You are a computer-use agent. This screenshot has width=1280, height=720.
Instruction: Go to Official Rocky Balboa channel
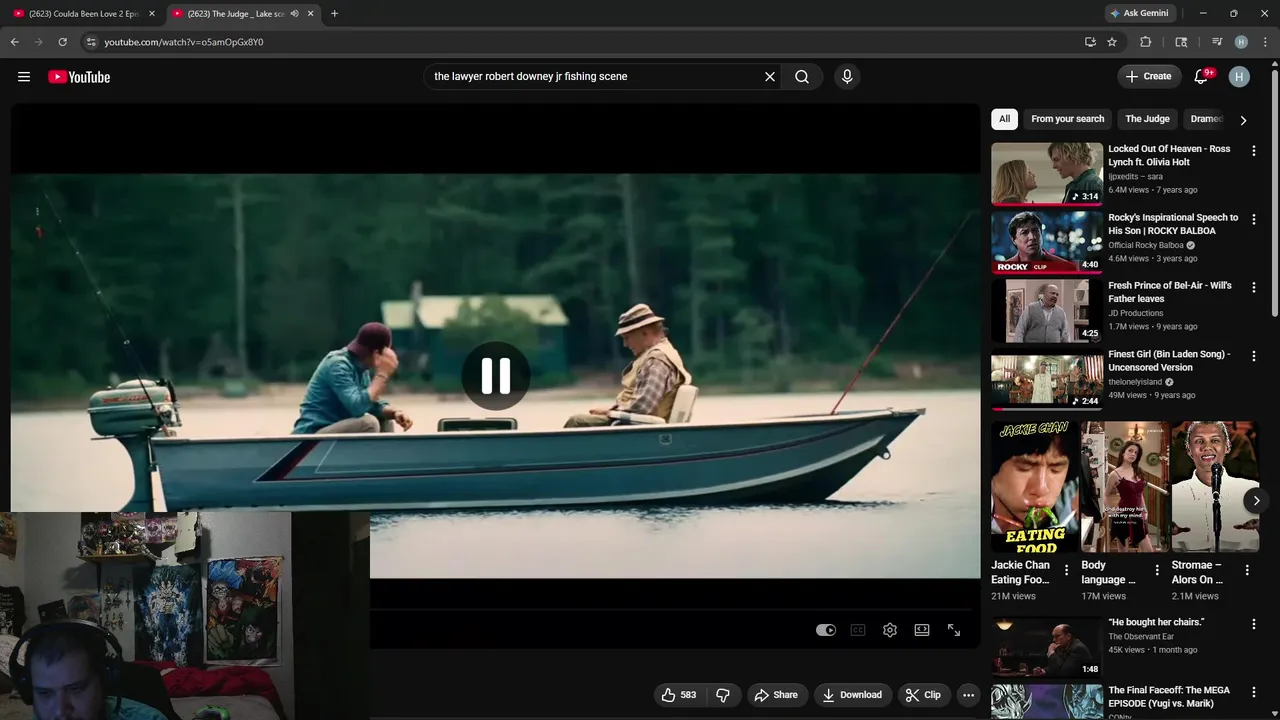click(x=1146, y=245)
